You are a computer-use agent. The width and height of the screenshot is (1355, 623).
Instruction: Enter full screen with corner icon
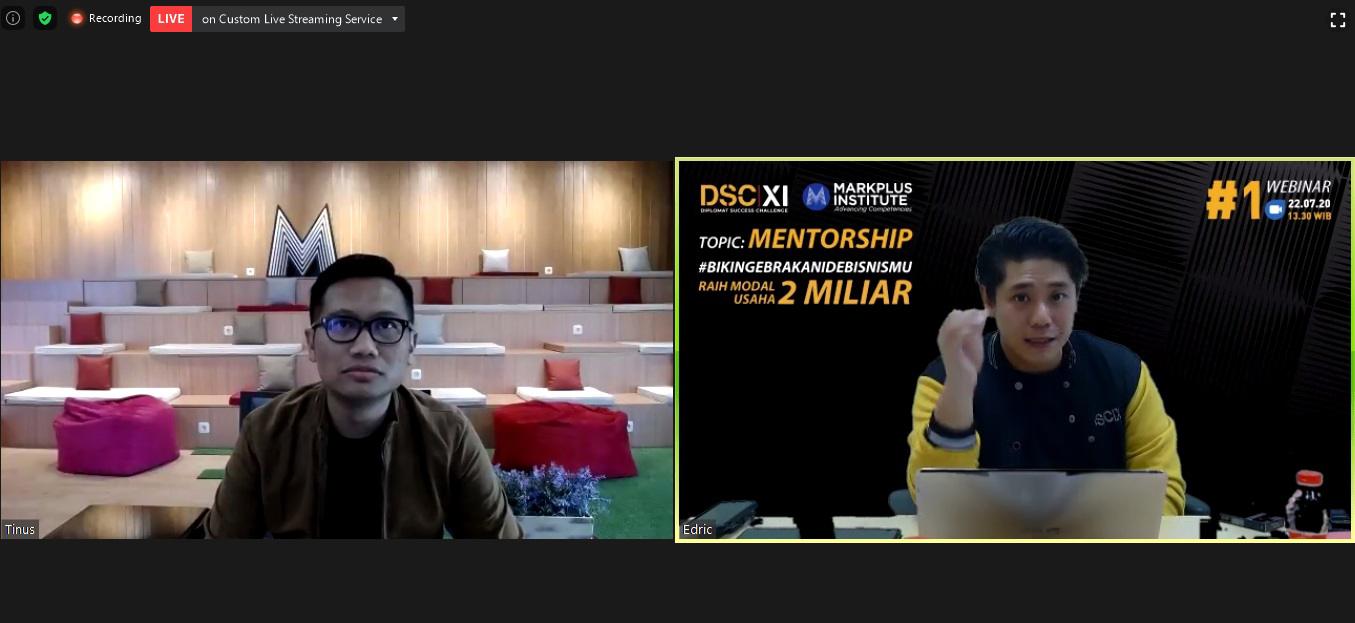(x=1337, y=19)
